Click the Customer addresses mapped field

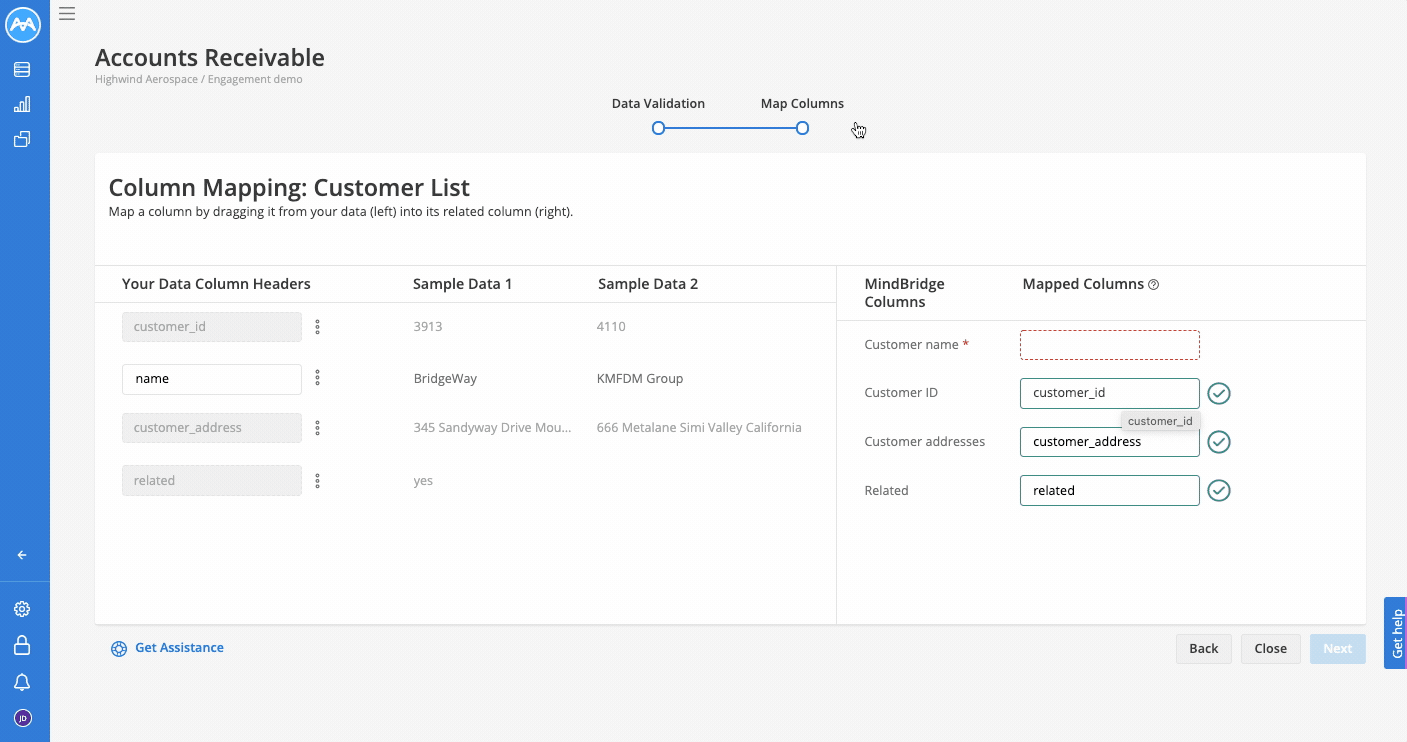coord(1110,441)
